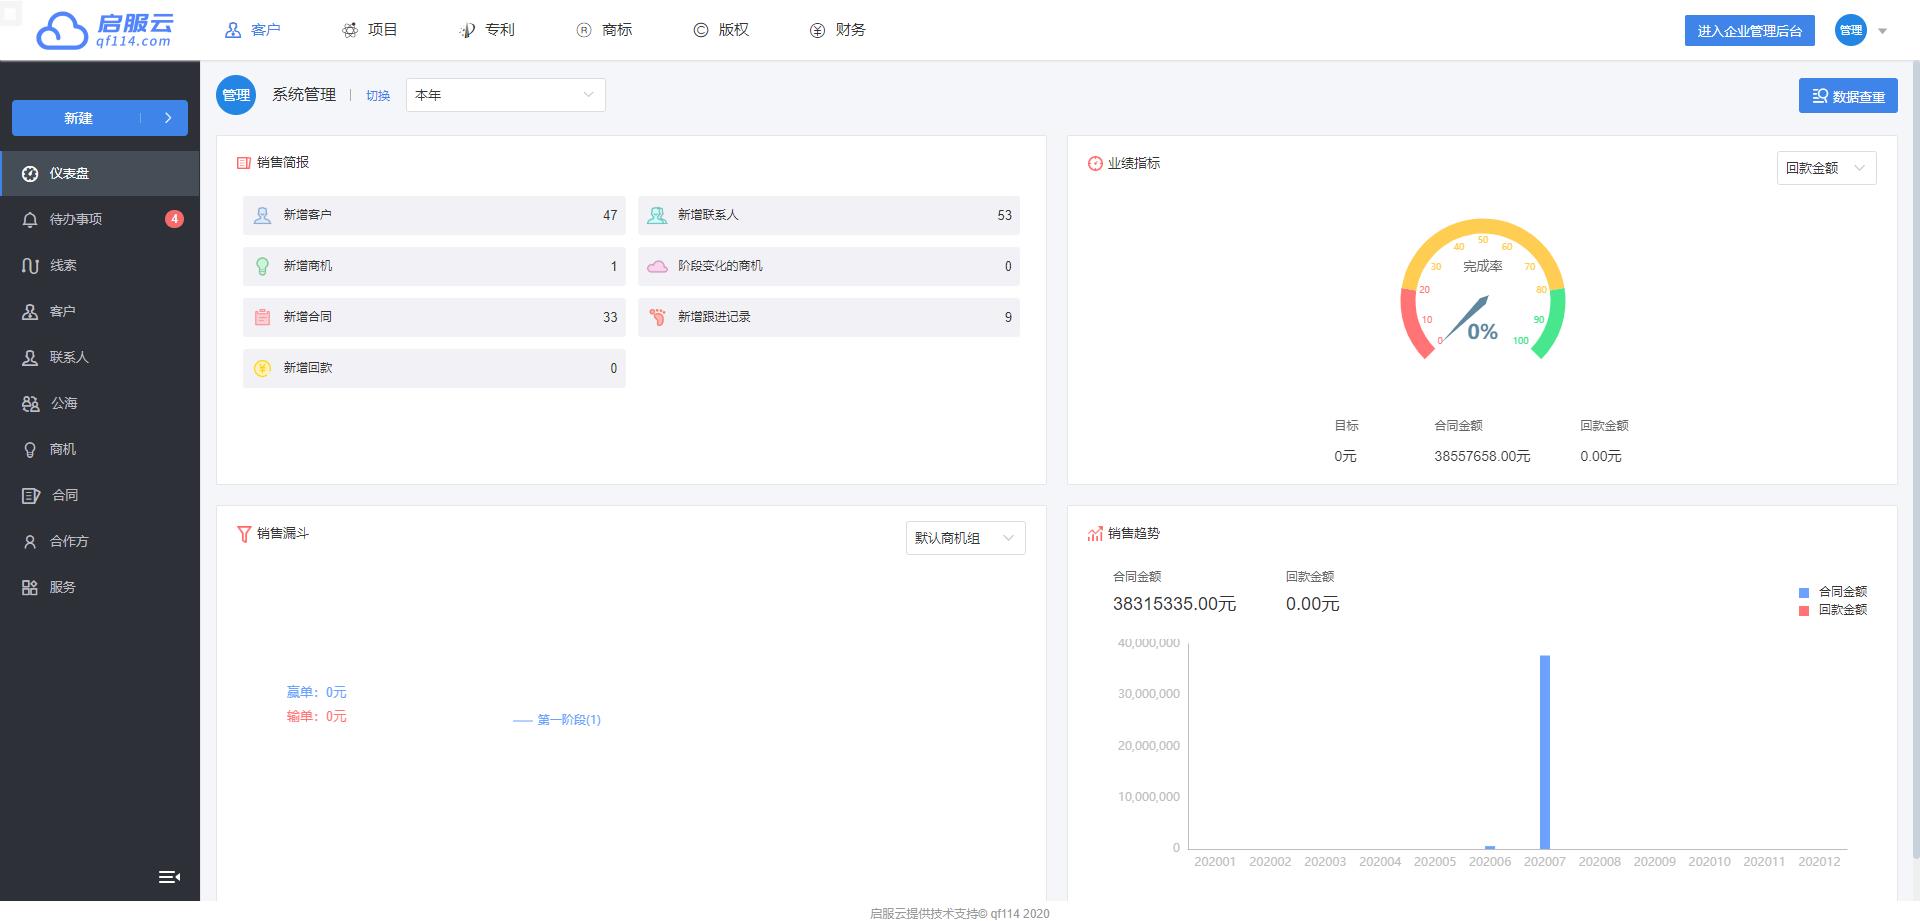
Task: Open 客户 in the sidebar
Action: [x=100, y=311]
